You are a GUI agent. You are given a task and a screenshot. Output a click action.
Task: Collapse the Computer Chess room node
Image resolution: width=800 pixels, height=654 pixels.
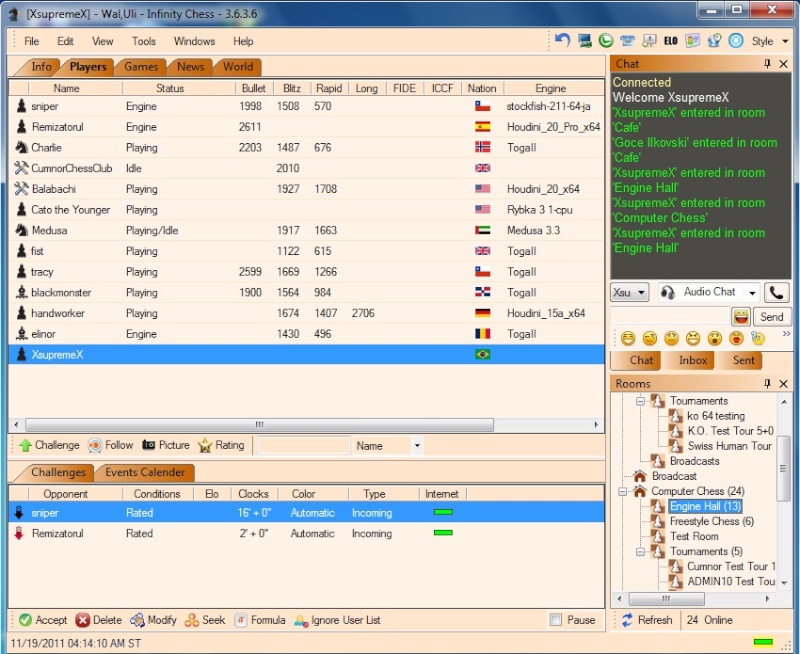[622, 491]
